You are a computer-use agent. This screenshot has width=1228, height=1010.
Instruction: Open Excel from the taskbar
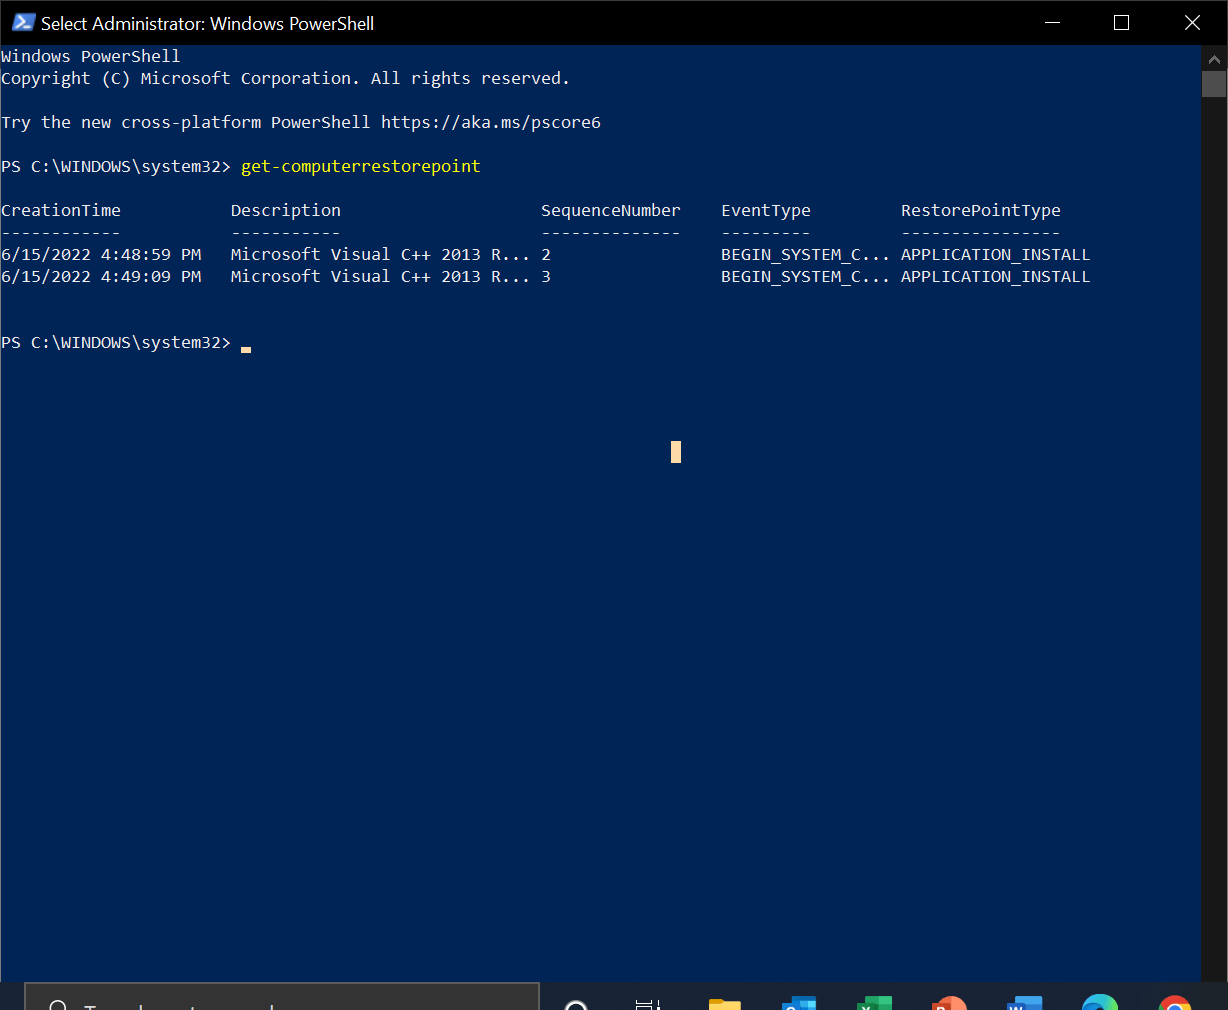pos(874,1003)
